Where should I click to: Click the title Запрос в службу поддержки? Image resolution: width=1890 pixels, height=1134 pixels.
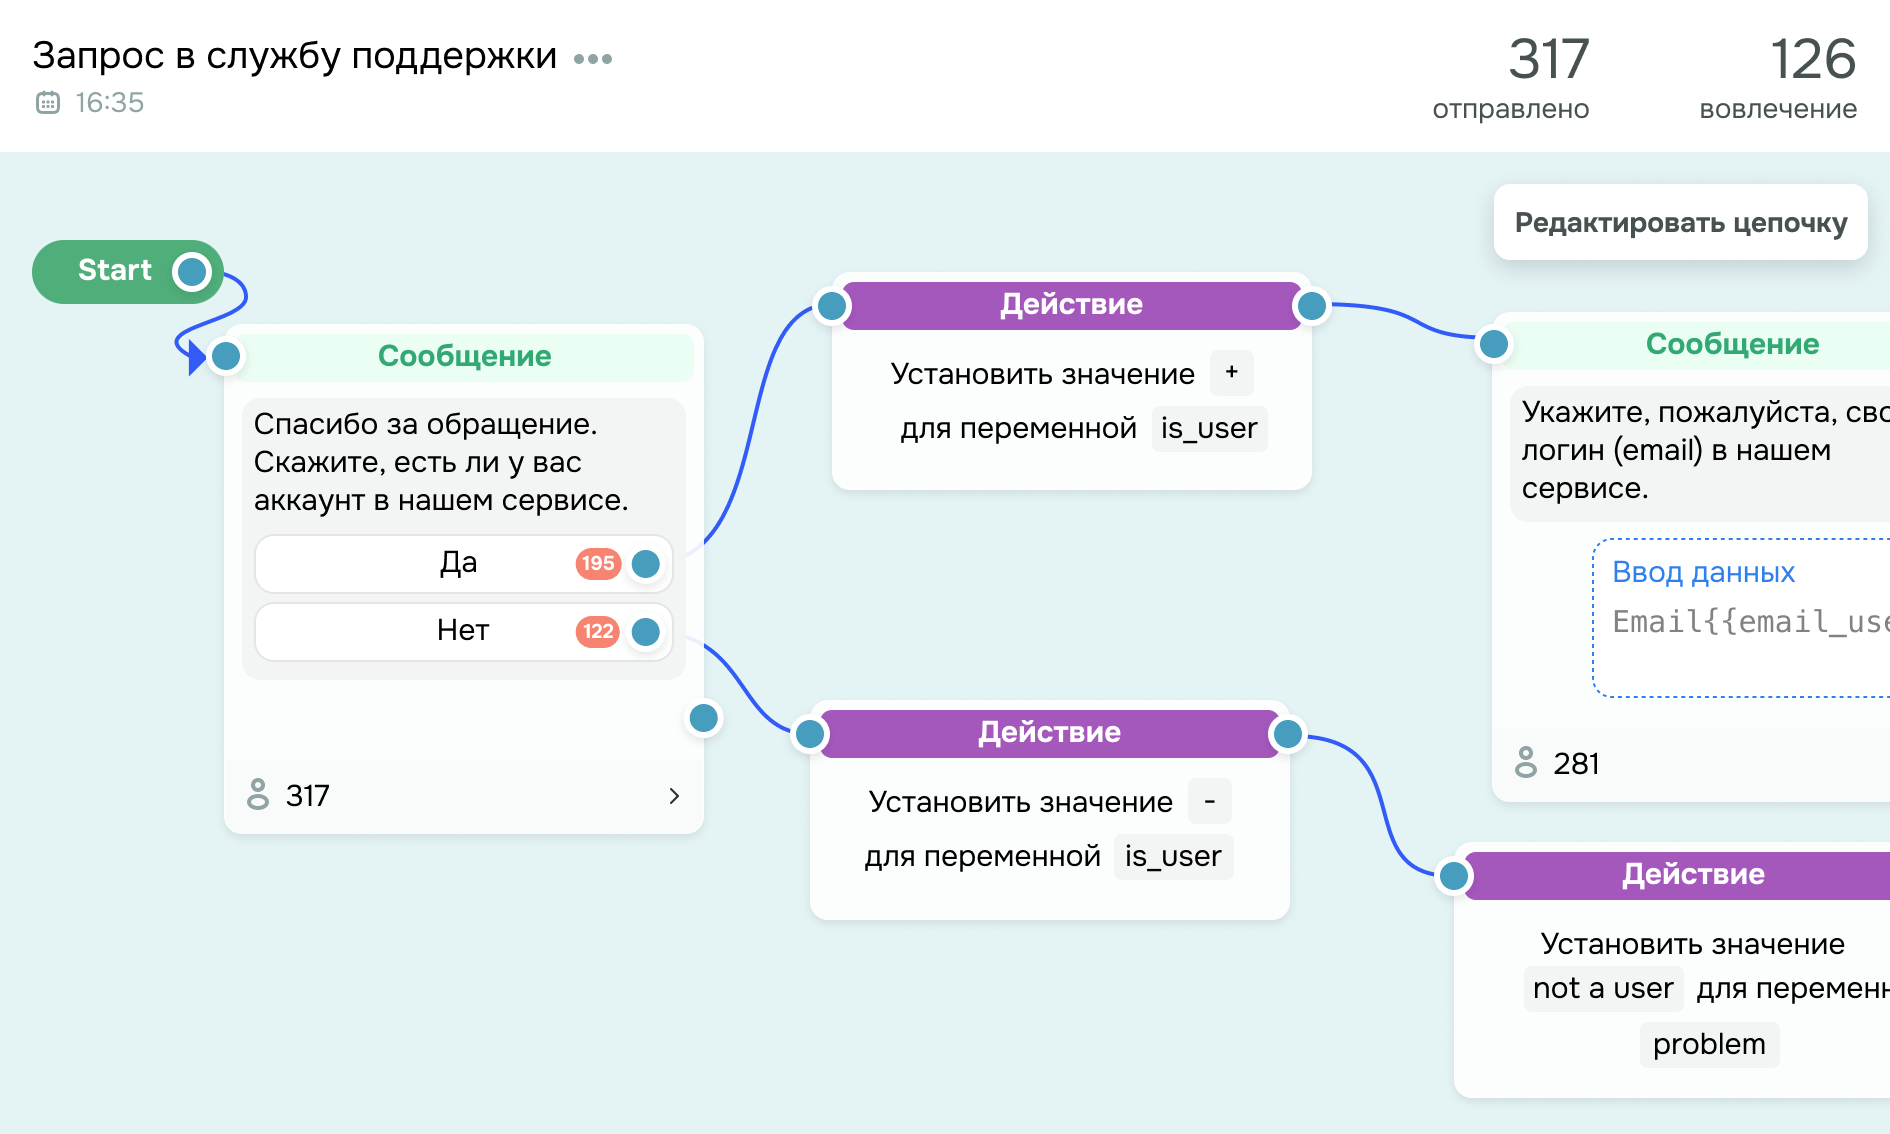coord(294,56)
